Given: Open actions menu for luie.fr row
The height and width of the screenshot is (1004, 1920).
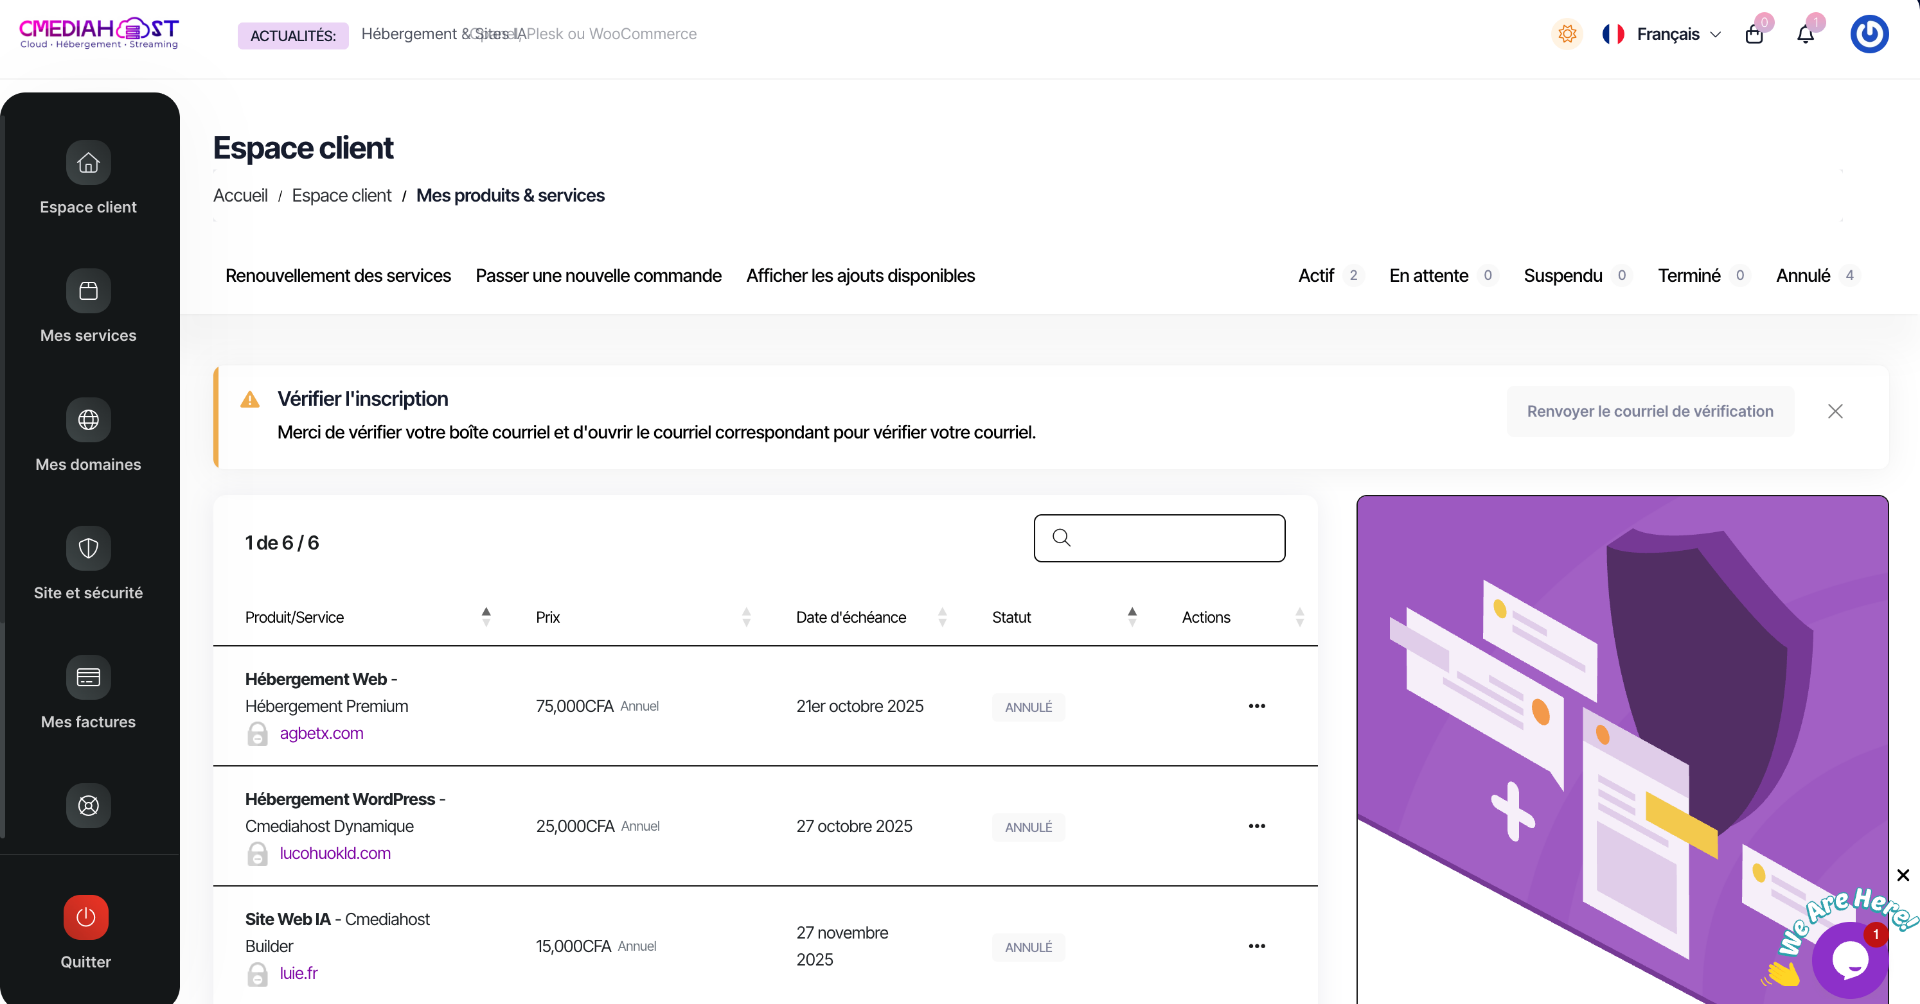Looking at the screenshot, I should (x=1257, y=946).
